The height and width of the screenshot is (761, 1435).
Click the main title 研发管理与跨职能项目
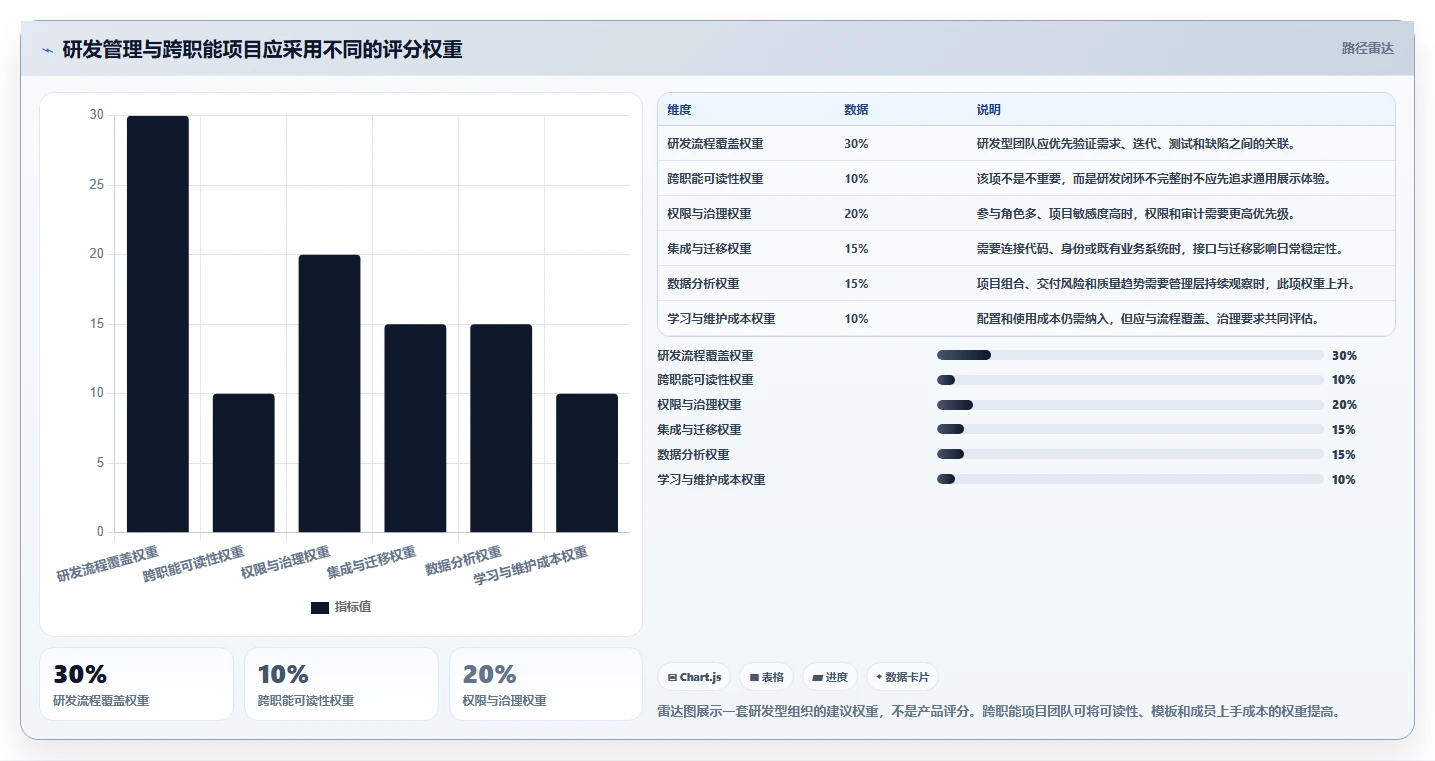pos(263,49)
